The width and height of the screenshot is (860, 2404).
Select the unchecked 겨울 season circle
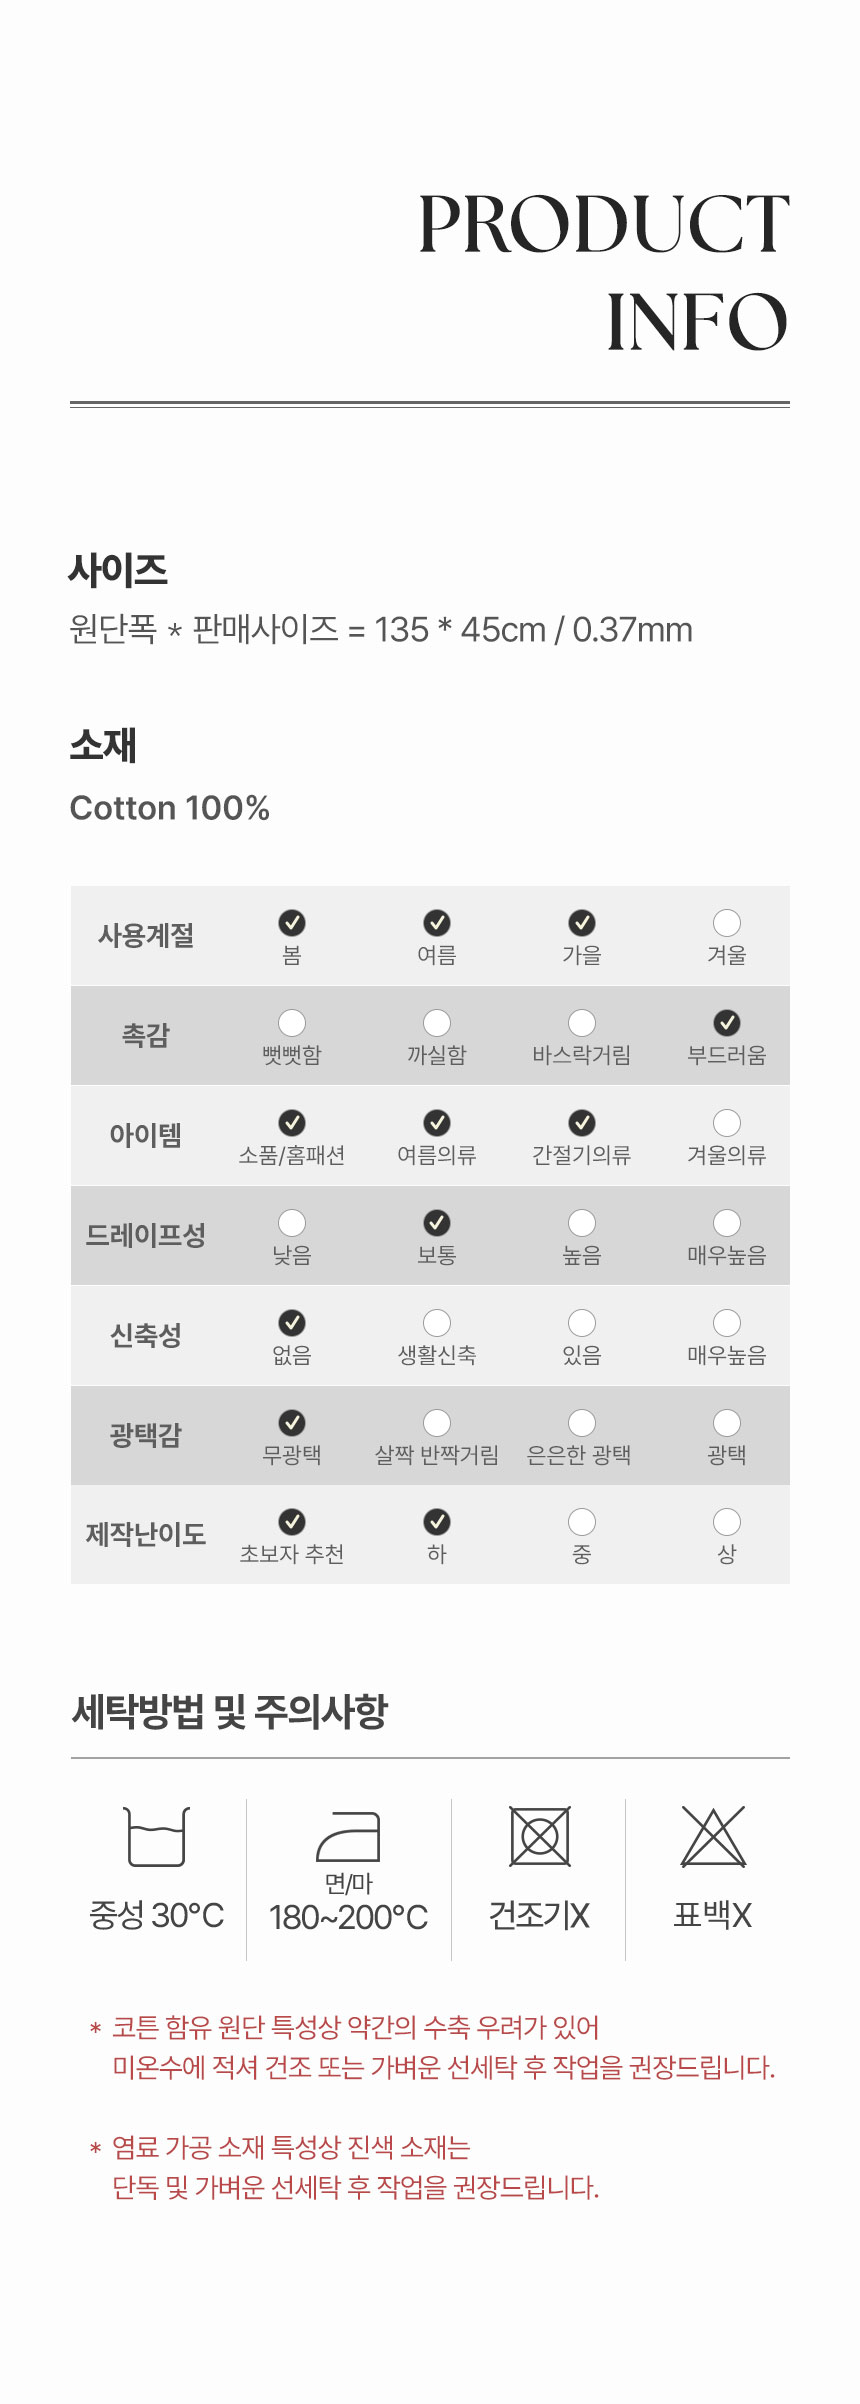(x=727, y=922)
